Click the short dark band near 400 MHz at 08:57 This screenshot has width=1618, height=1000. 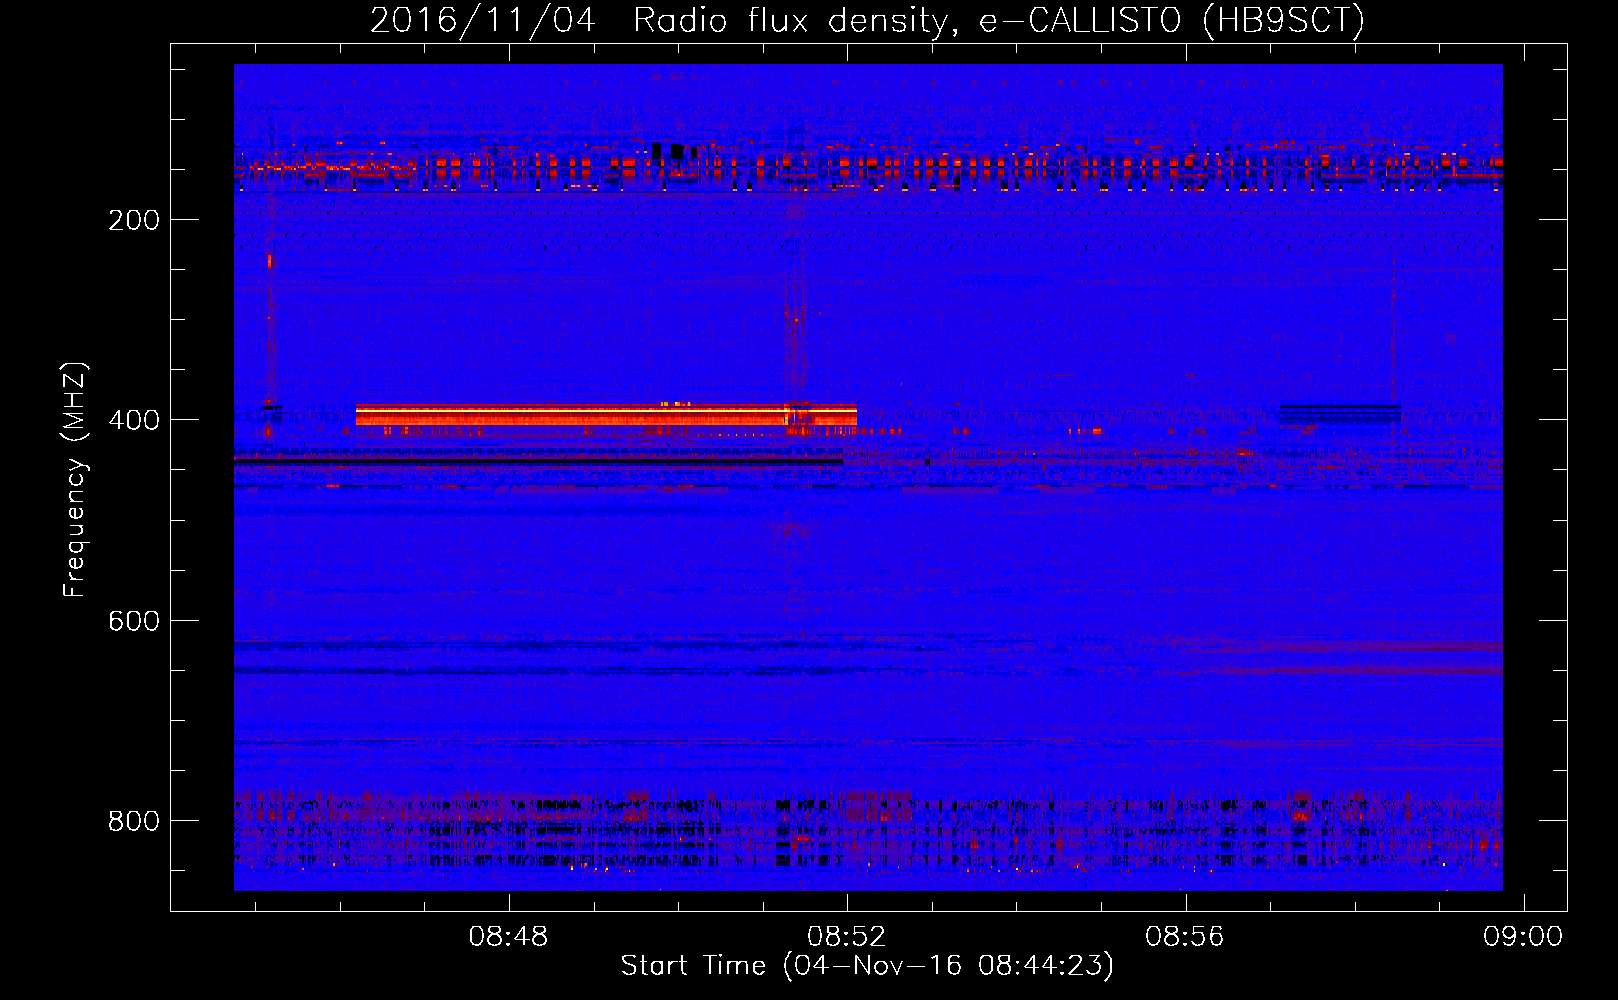click(x=1340, y=413)
